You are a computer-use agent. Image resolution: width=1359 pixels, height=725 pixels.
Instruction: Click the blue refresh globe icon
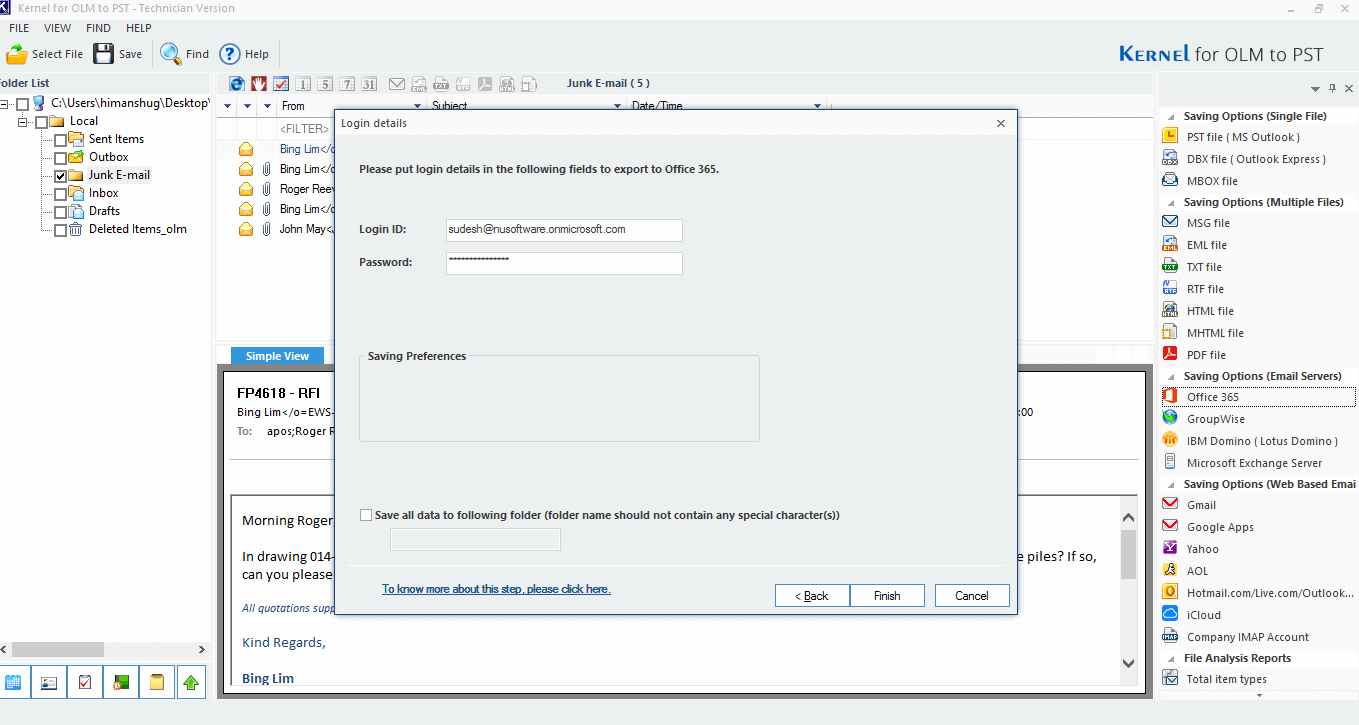237,84
